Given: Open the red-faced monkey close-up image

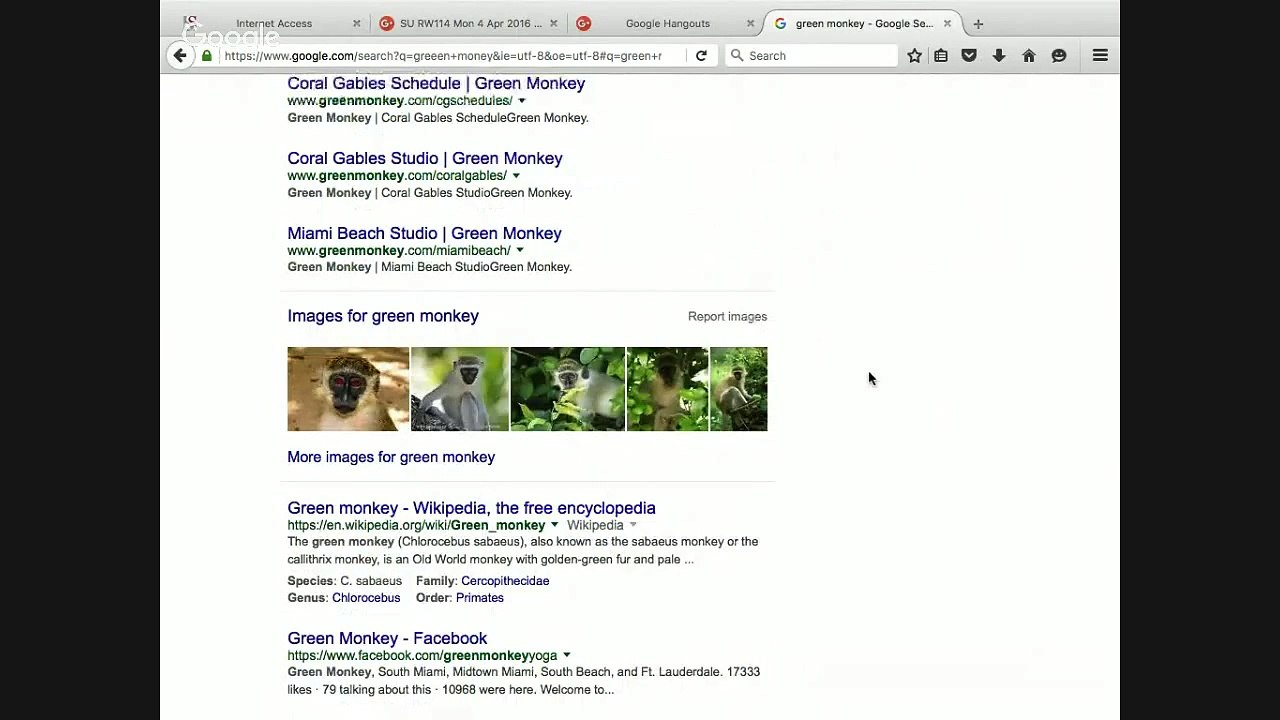Looking at the screenshot, I should coord(348,389).
